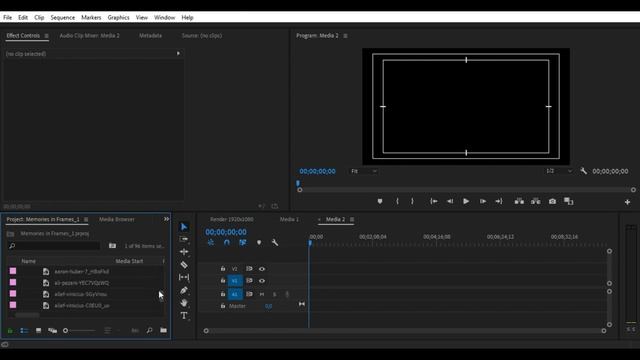
Task: Click the Lift button
Action: (x=519, y=201)
